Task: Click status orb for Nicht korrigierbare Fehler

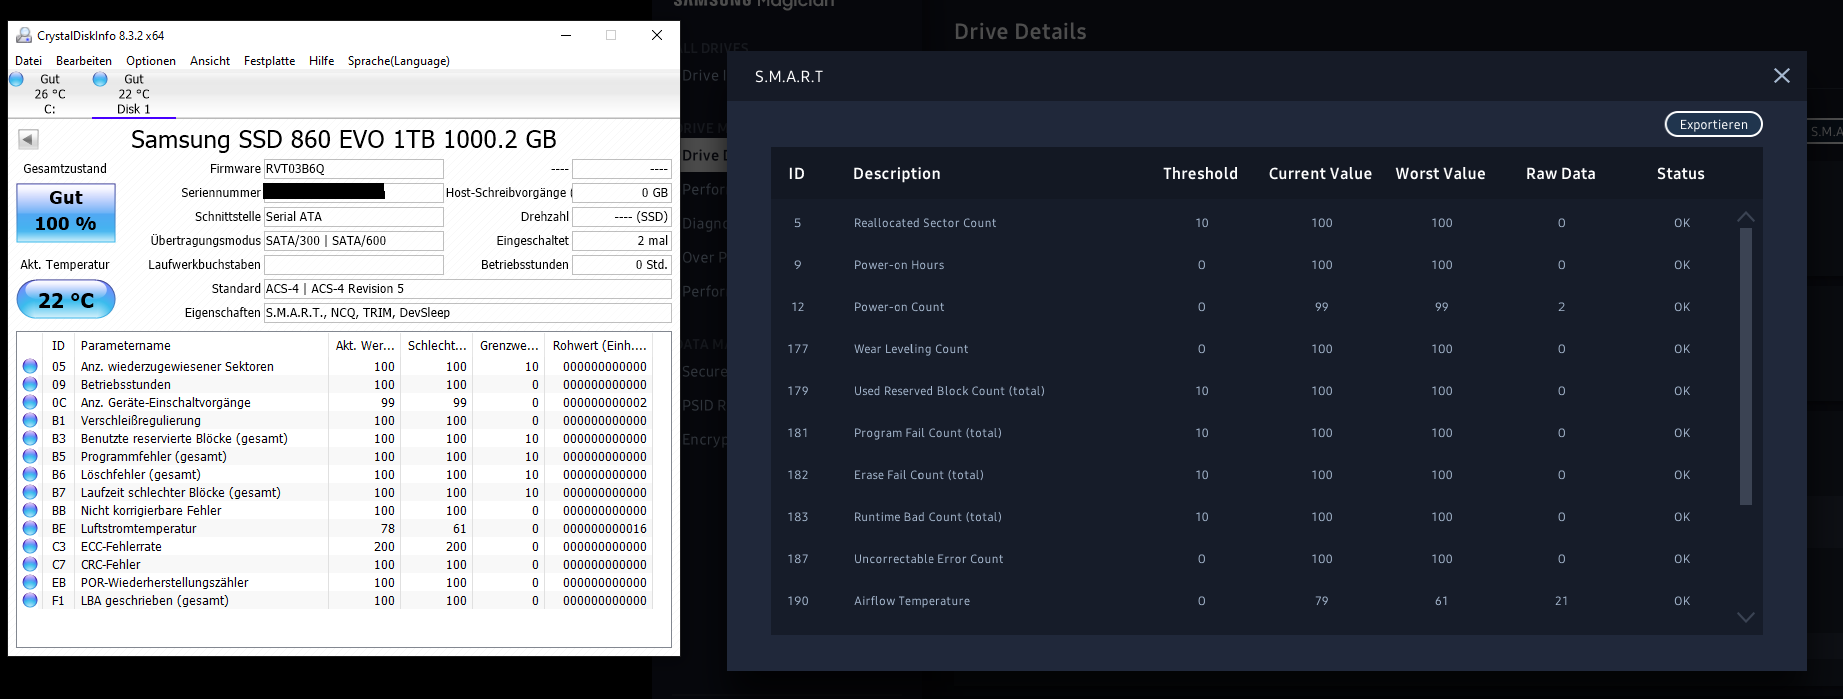Action: click(x=30, y=511)
